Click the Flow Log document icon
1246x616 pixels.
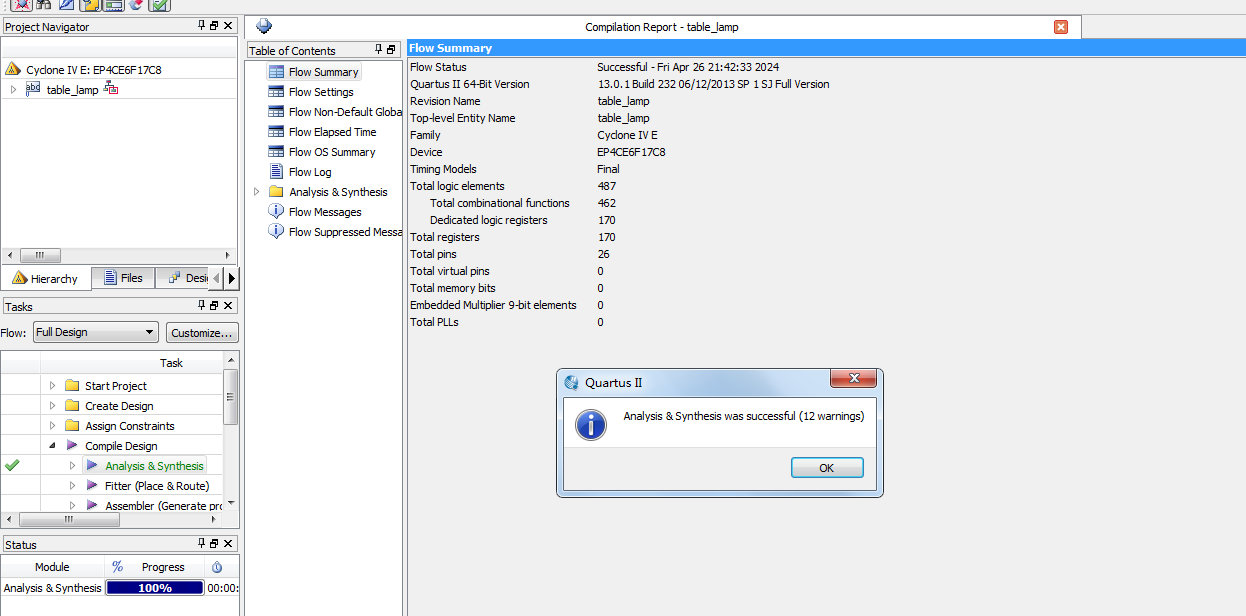(x=276, y=172)
